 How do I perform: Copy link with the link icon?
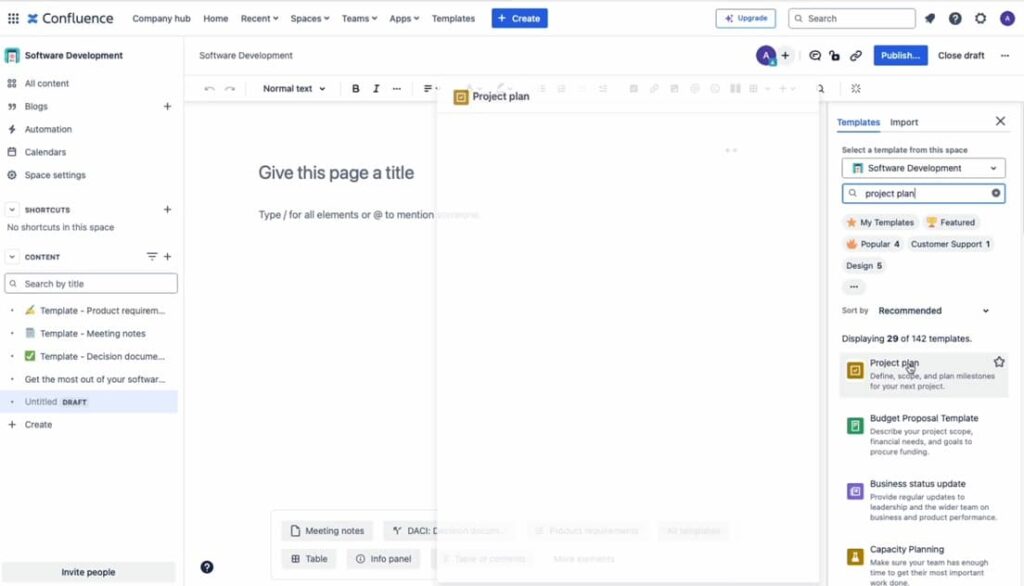(856, 56)
